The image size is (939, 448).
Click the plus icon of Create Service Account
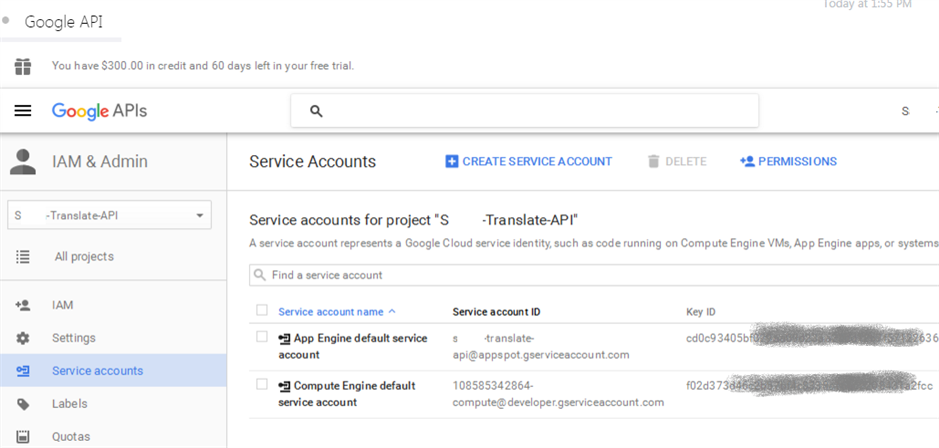click(452, 162)
